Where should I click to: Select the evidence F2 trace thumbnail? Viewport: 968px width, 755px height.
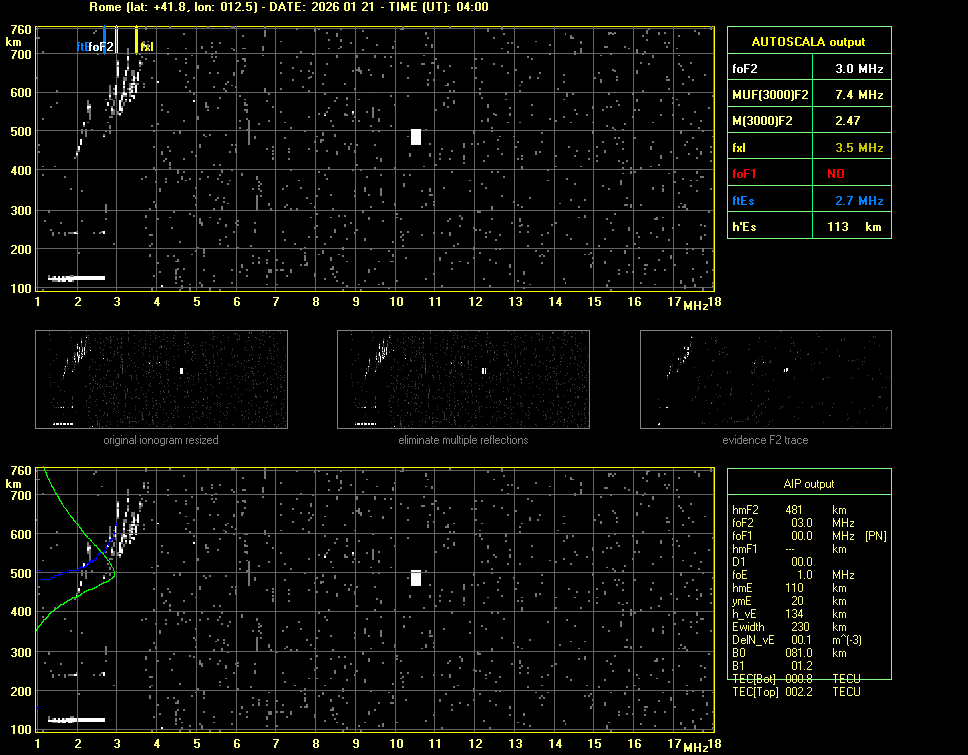[765, 380]
